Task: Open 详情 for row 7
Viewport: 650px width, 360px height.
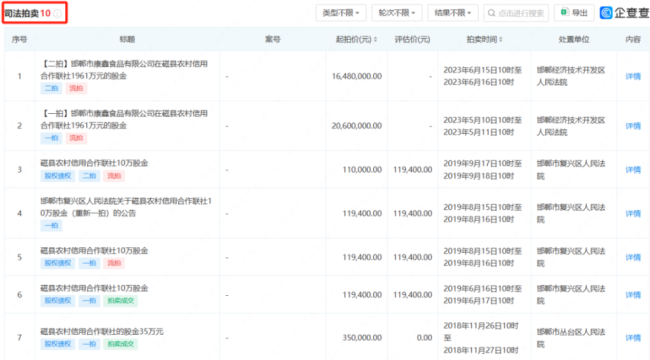Action: pos(633,338)
